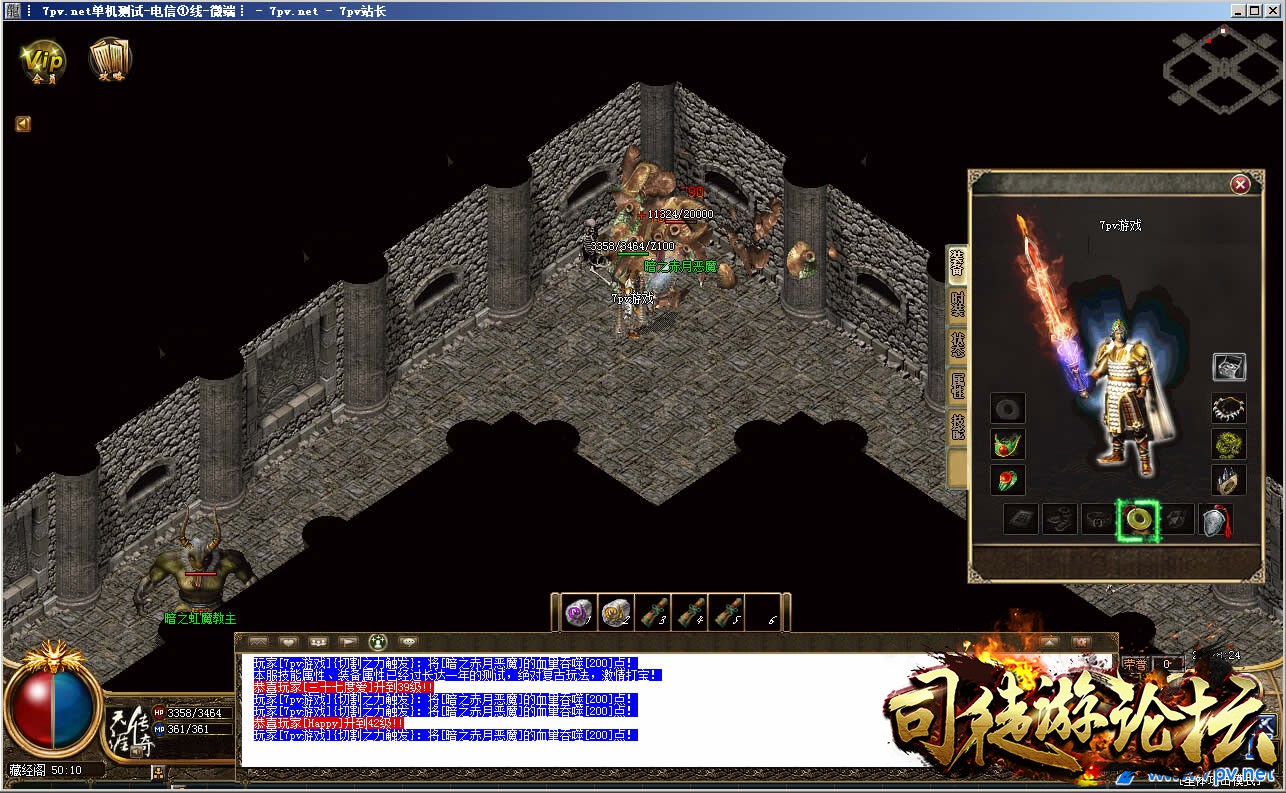Click the 藏经阁 50:10 map location label
Viewport: 1286px width, 793px height.
[x=46, y=770]
